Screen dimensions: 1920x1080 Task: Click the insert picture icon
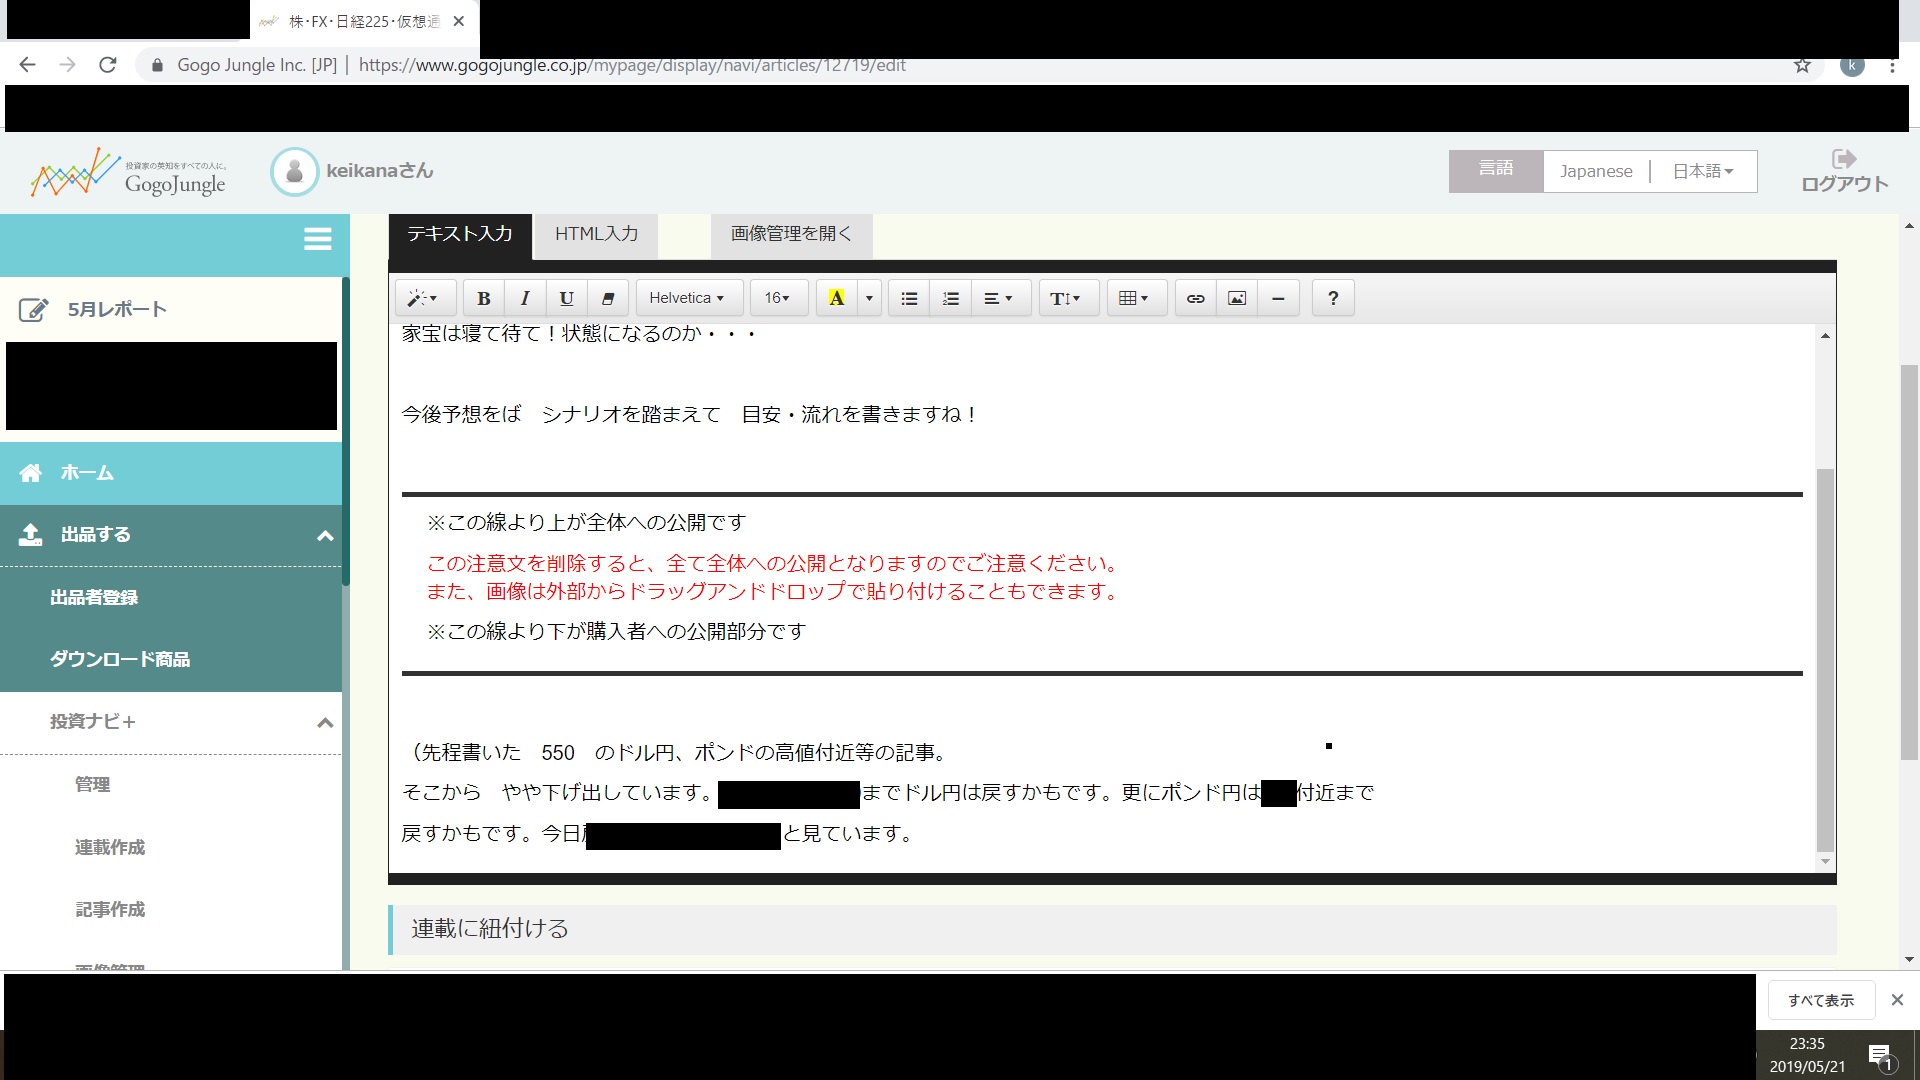point(1237,298)
